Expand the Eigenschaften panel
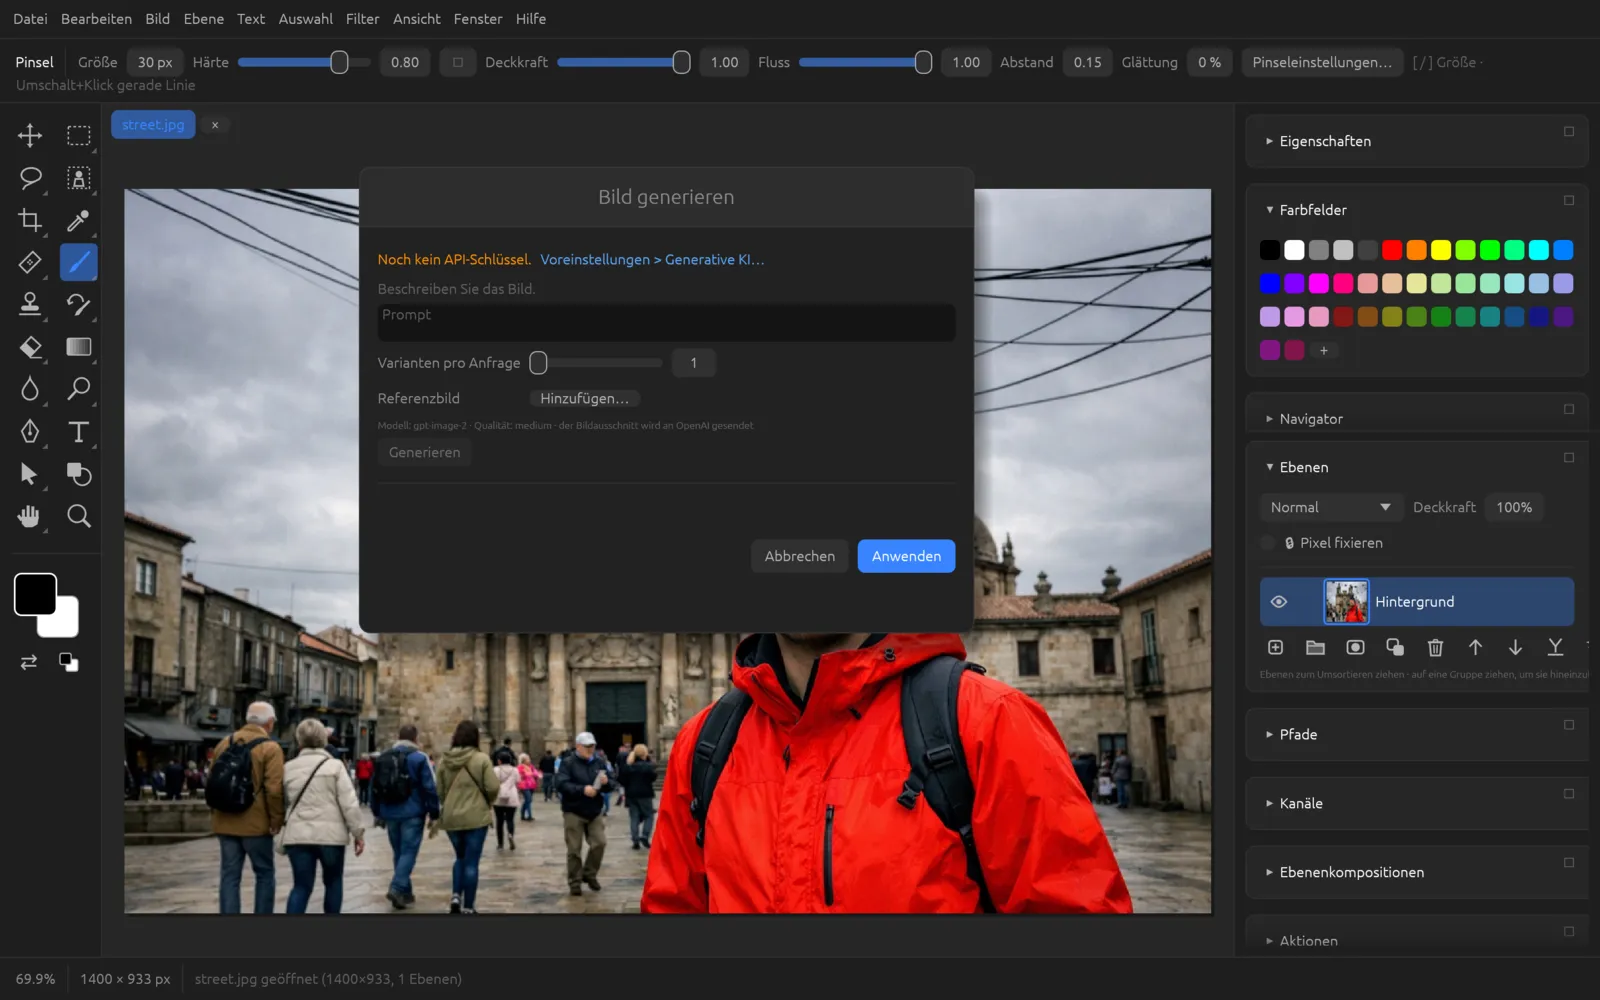 click(1270, 141)
